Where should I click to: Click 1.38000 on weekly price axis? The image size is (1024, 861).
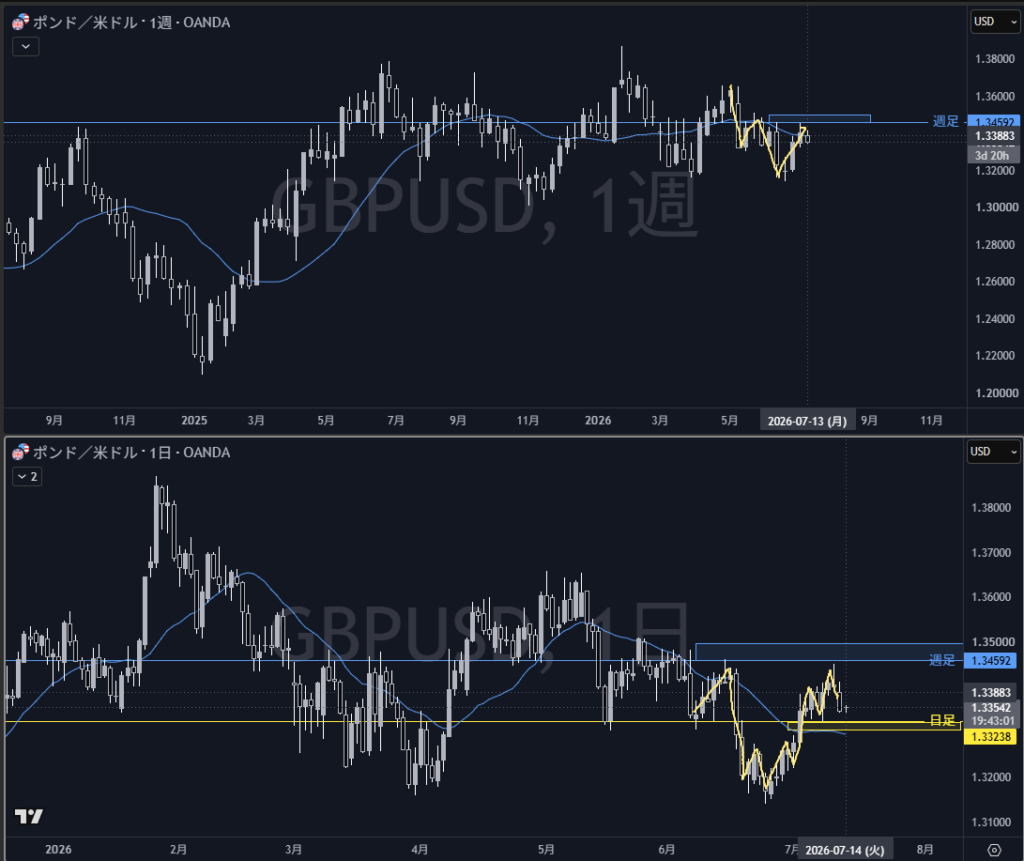(995, 59)
